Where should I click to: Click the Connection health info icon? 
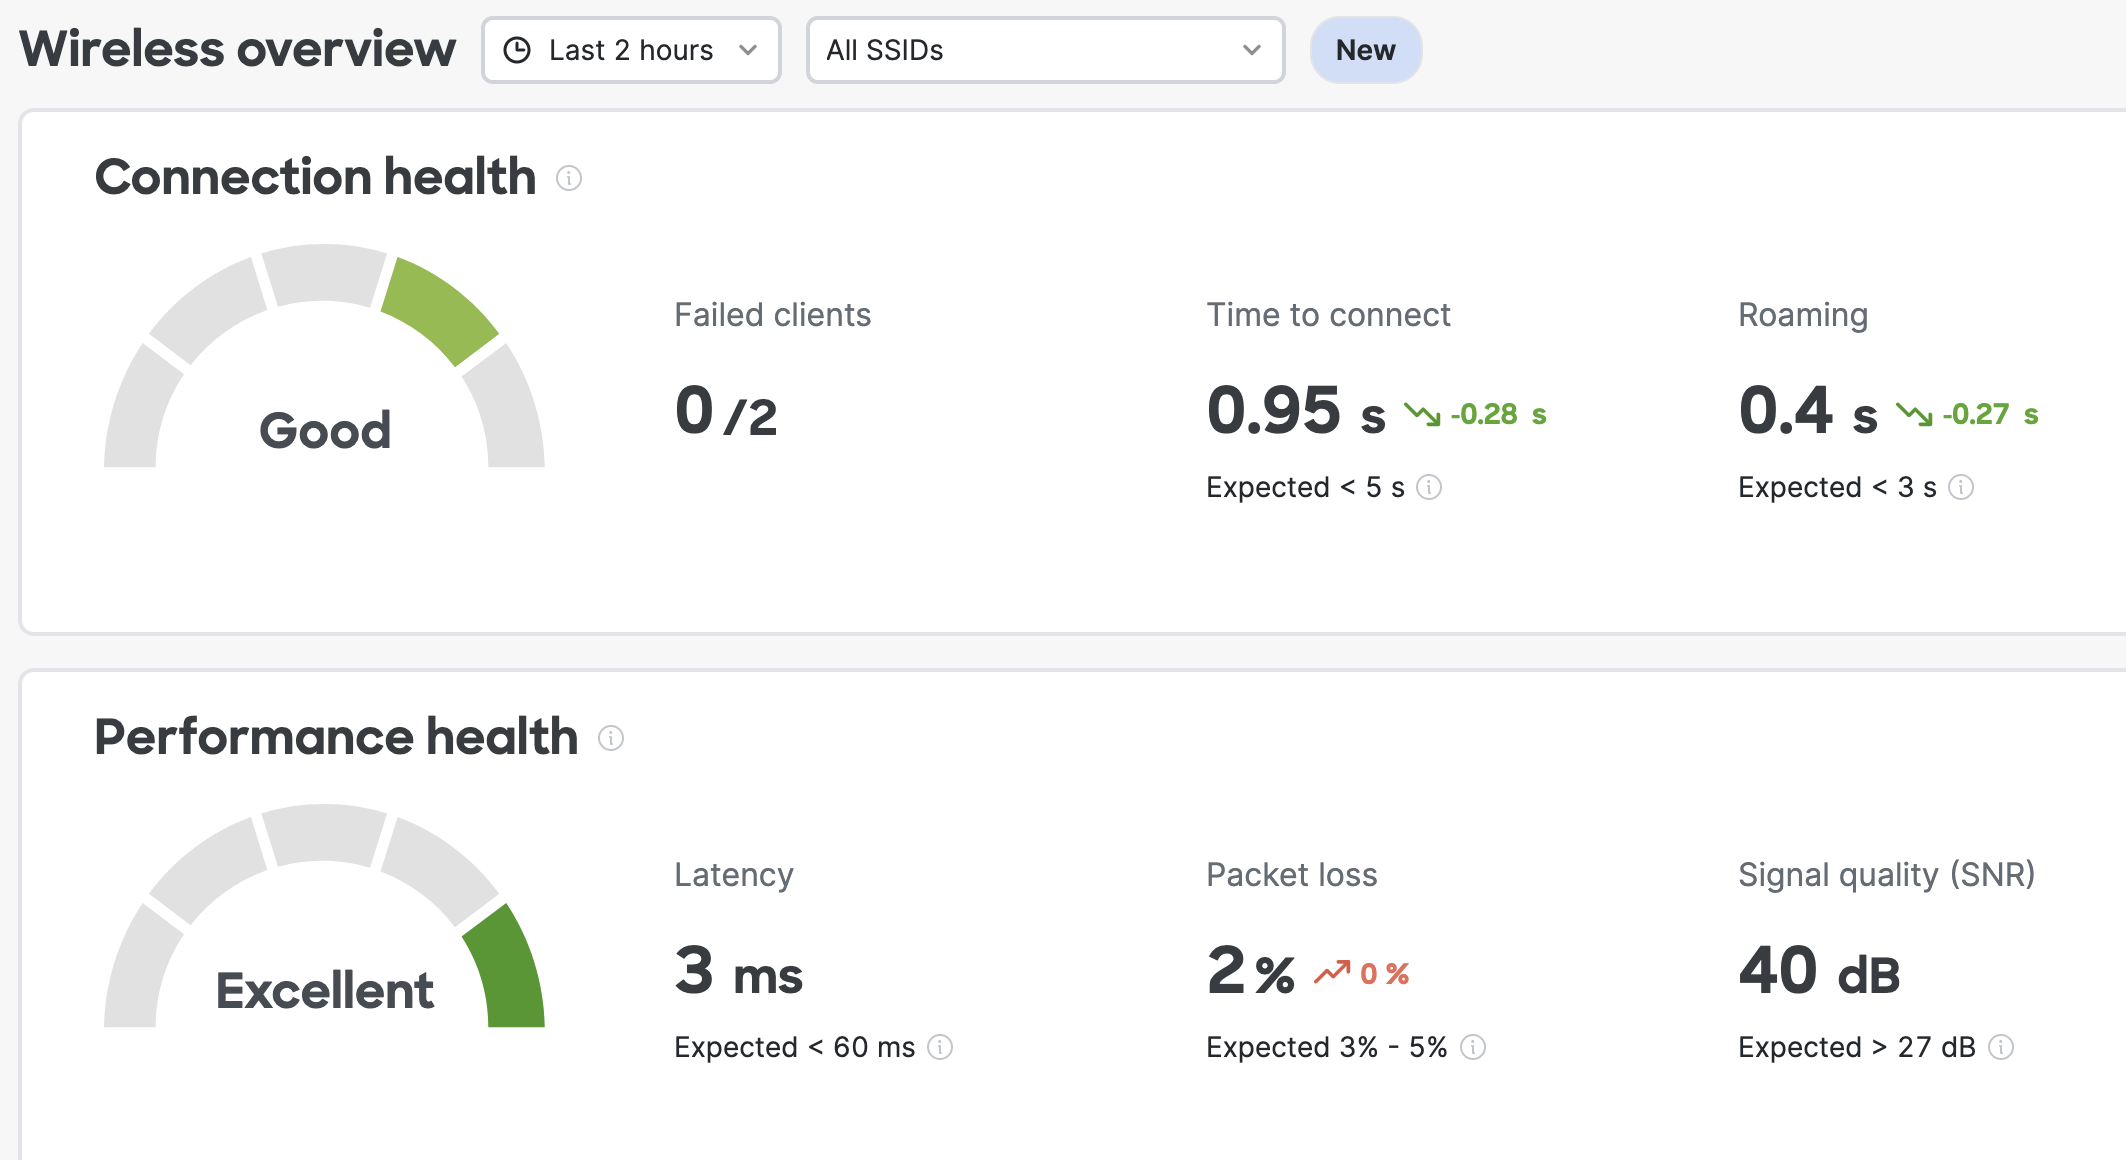click(569, 178)
